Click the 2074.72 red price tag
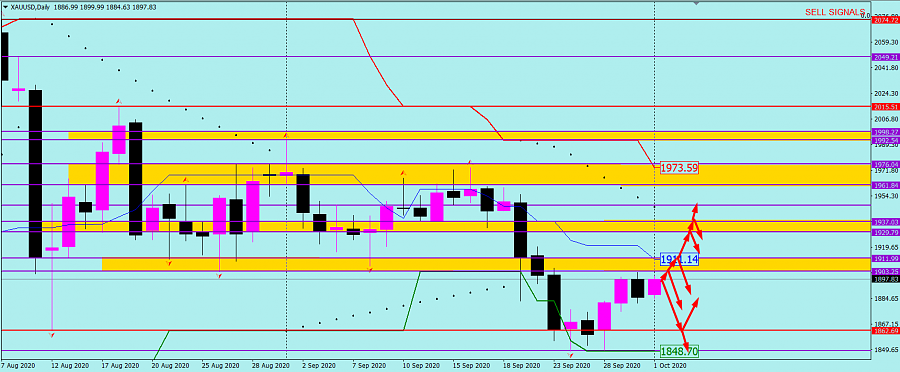Screen dimensions: 900x372 pyautogui.click(x=886, y=20)
